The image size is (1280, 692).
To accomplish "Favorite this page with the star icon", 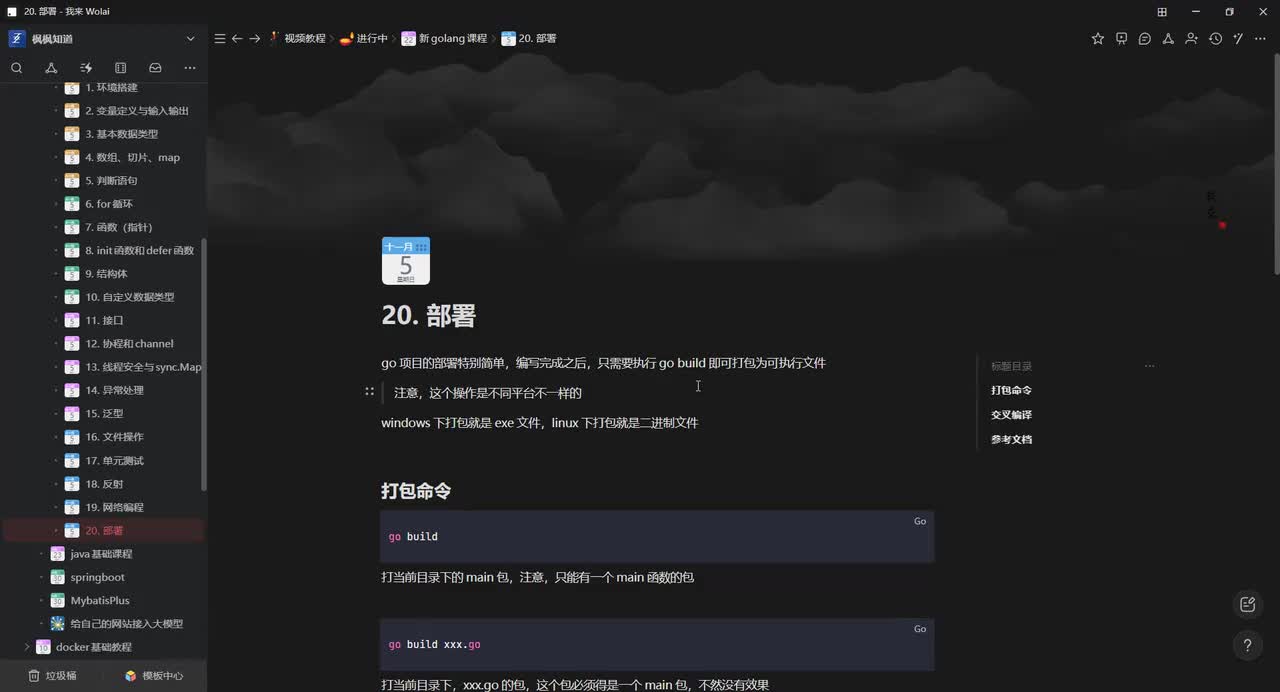I will coord(1098,38).
